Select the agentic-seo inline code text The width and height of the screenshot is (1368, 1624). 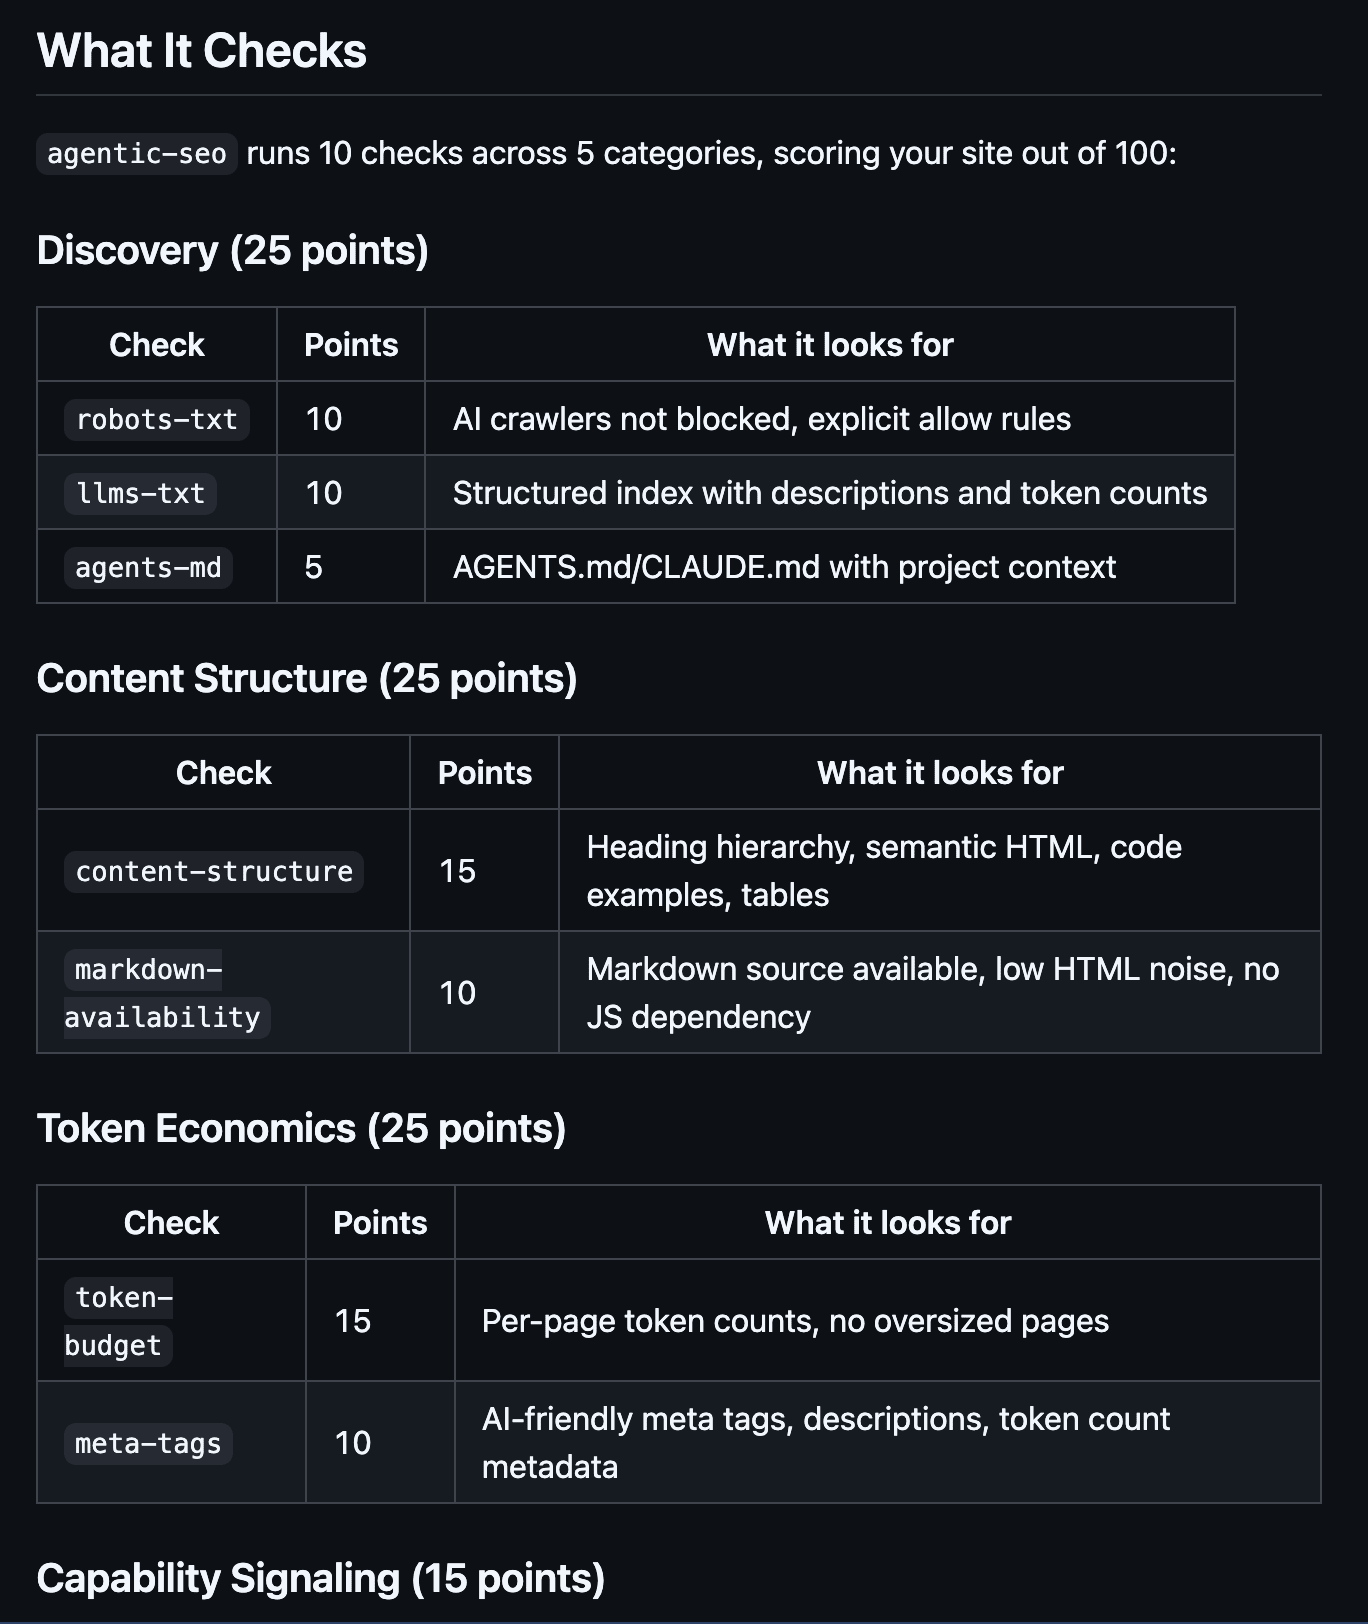click(137, 154)
